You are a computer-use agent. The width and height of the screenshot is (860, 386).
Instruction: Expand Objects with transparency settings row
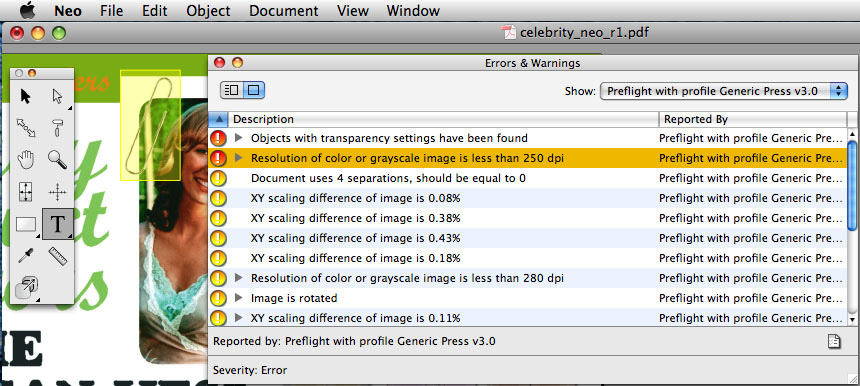pyautogui.click(x=238, y=138)
